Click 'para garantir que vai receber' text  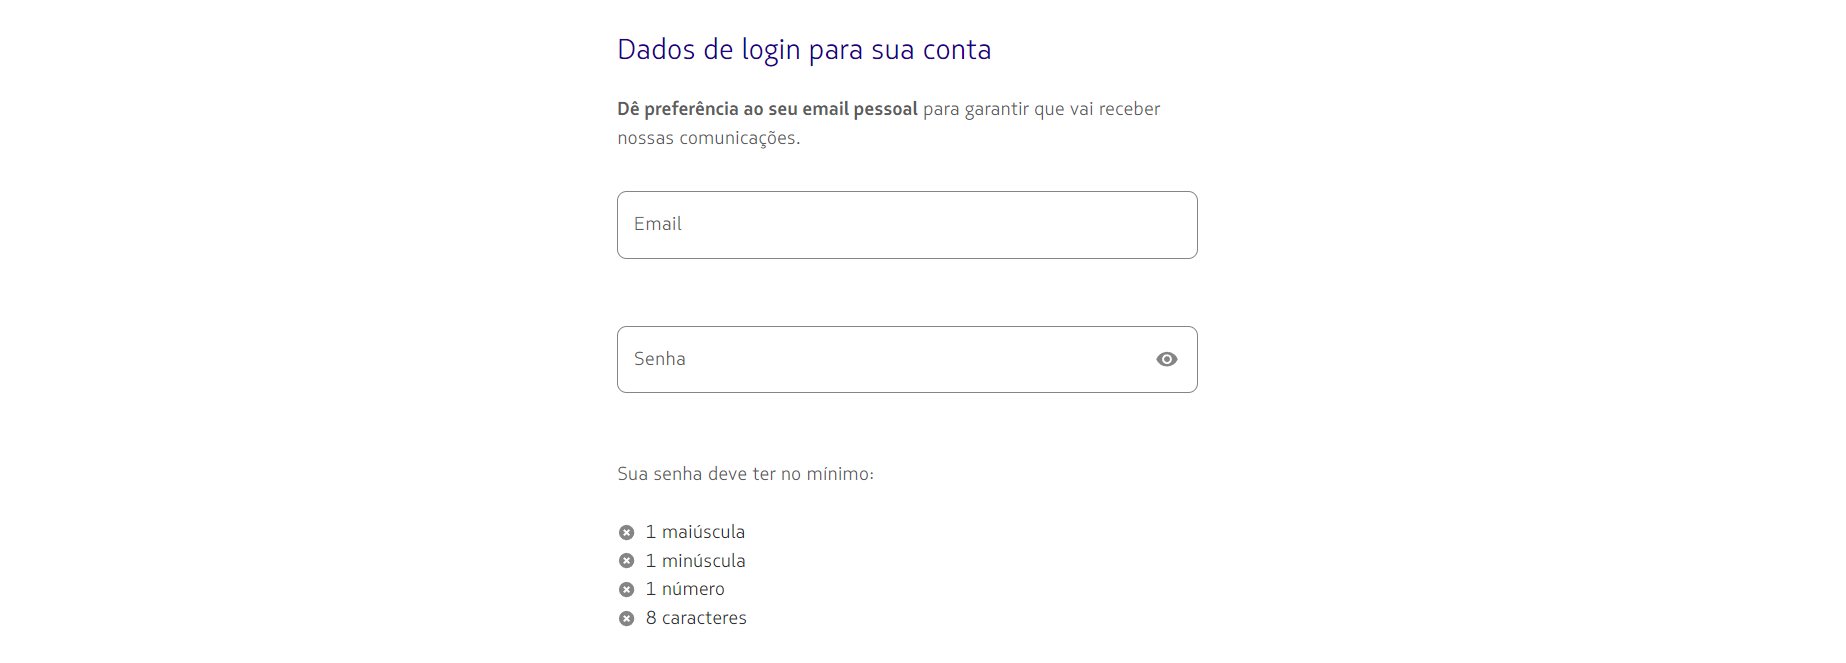coord(1042,109)
